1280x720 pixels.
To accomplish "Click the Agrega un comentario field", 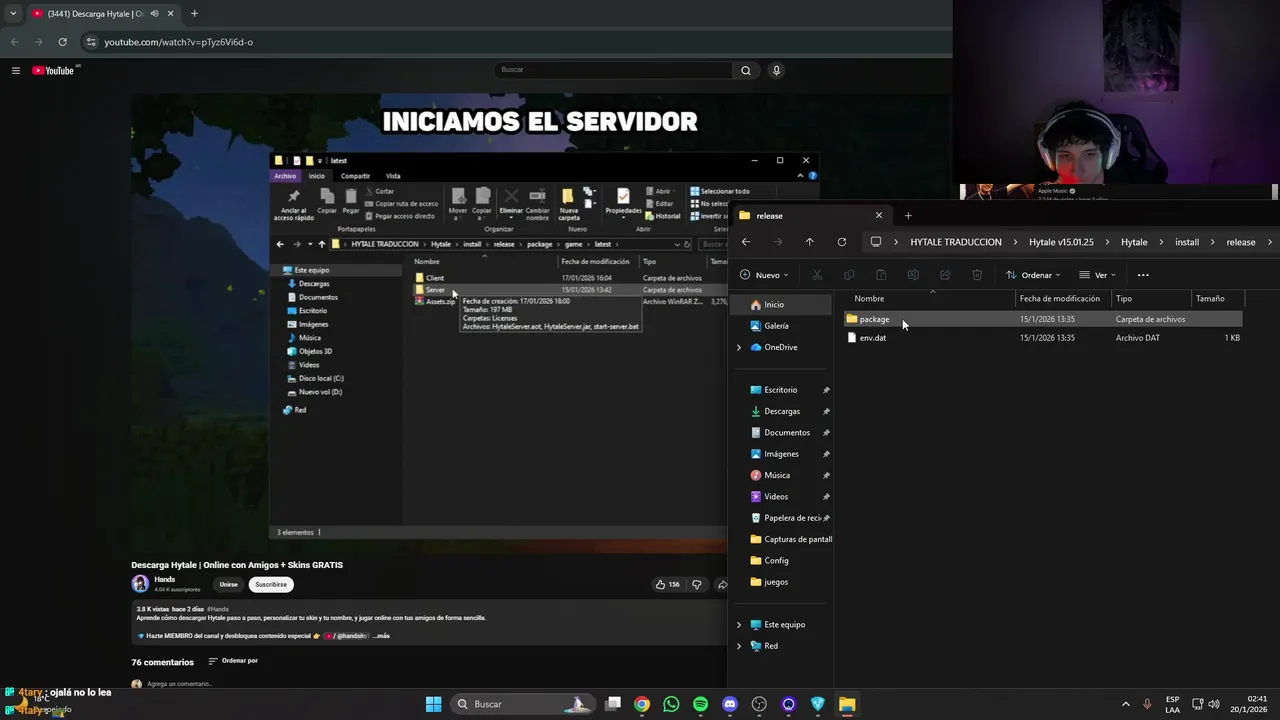I will click(x=180, y=684).
